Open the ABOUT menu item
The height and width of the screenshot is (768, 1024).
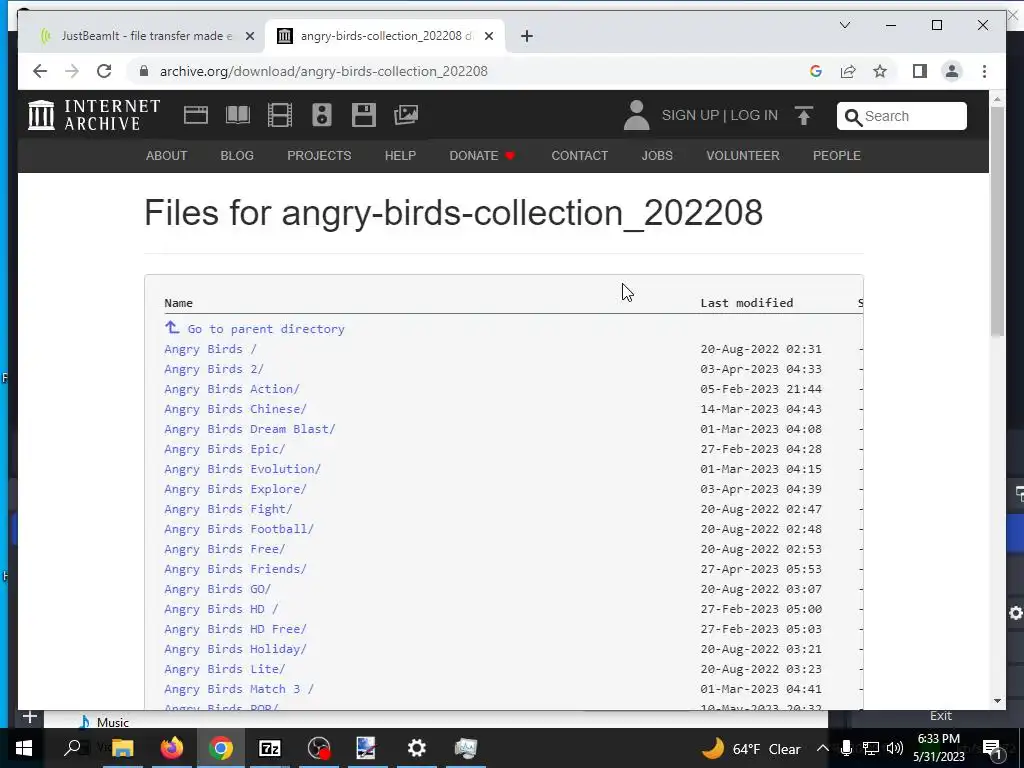coord(167,155)
